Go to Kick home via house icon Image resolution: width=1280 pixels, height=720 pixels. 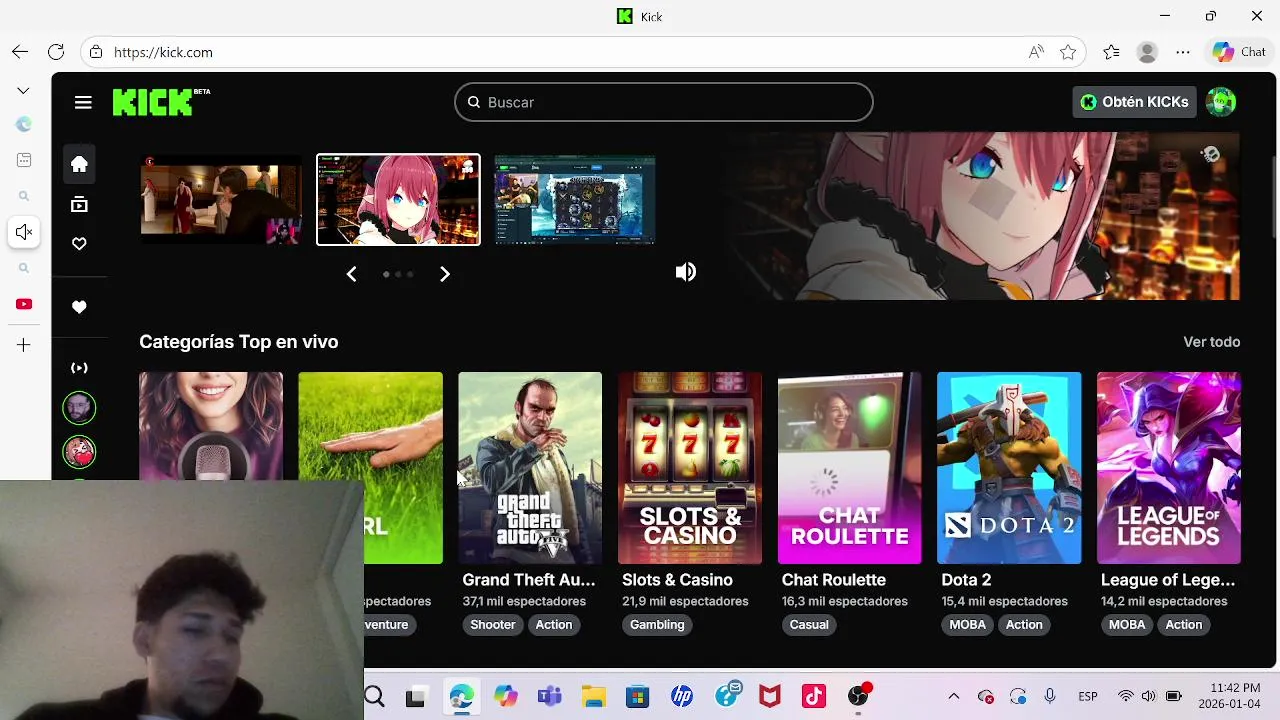79,164
